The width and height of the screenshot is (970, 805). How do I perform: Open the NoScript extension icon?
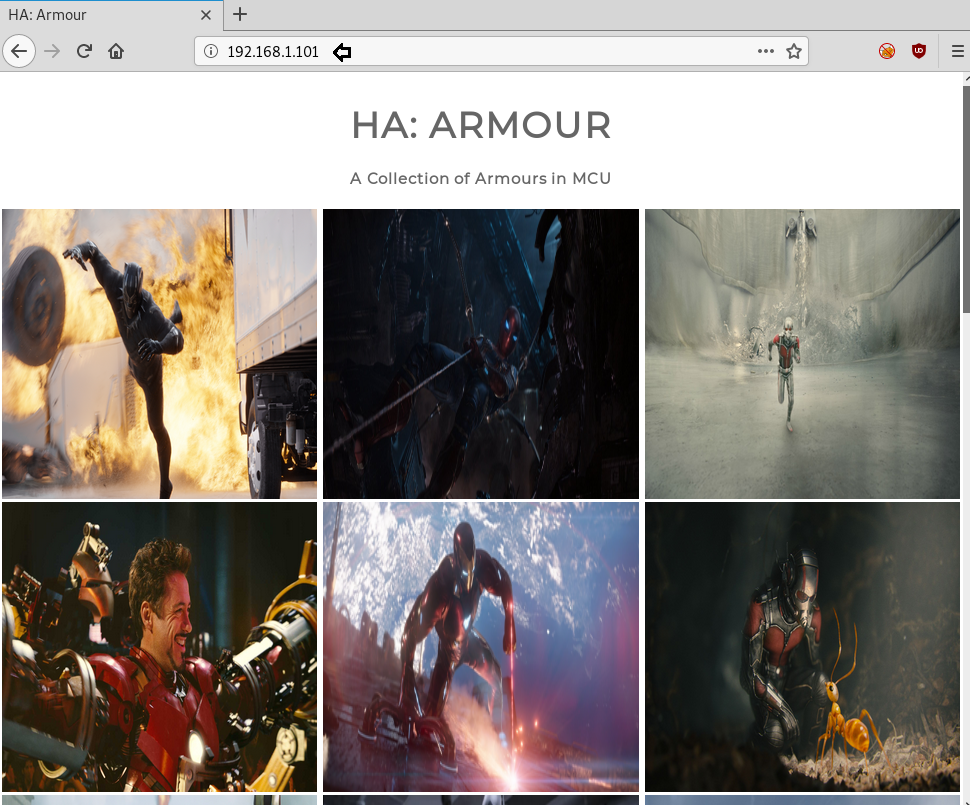[x=887, y=51]
